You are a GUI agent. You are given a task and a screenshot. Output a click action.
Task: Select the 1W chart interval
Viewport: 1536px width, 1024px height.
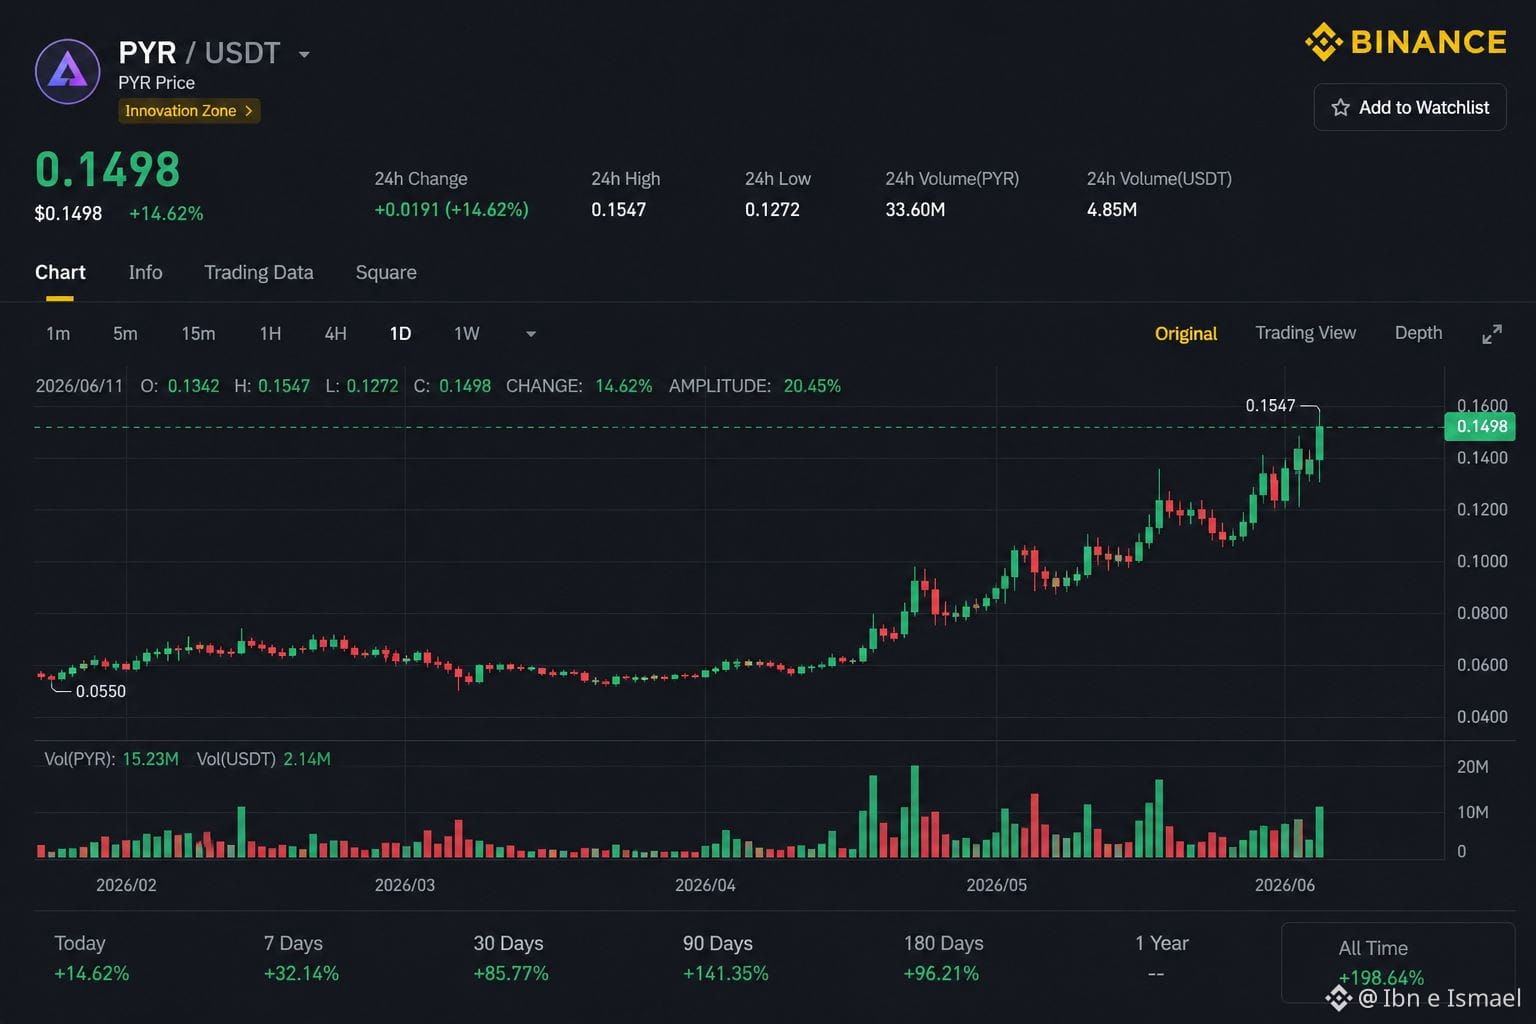click(467, 333)
